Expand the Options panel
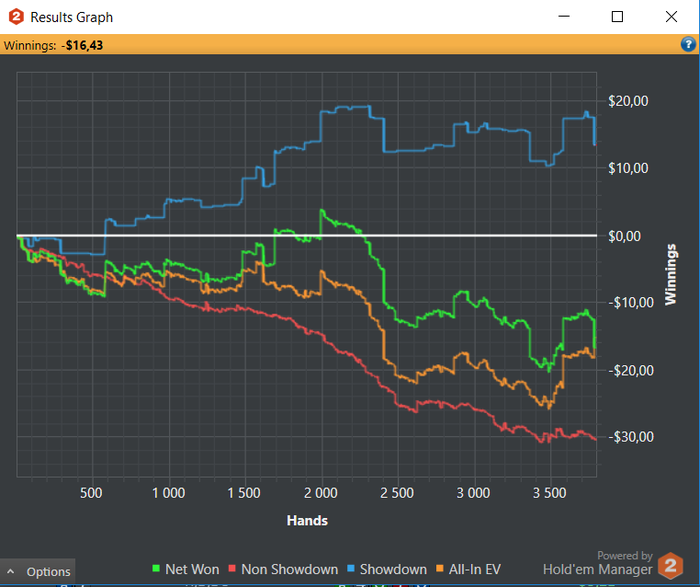The height and width of the screenshot is (587, 700). (x=38, y=572)
